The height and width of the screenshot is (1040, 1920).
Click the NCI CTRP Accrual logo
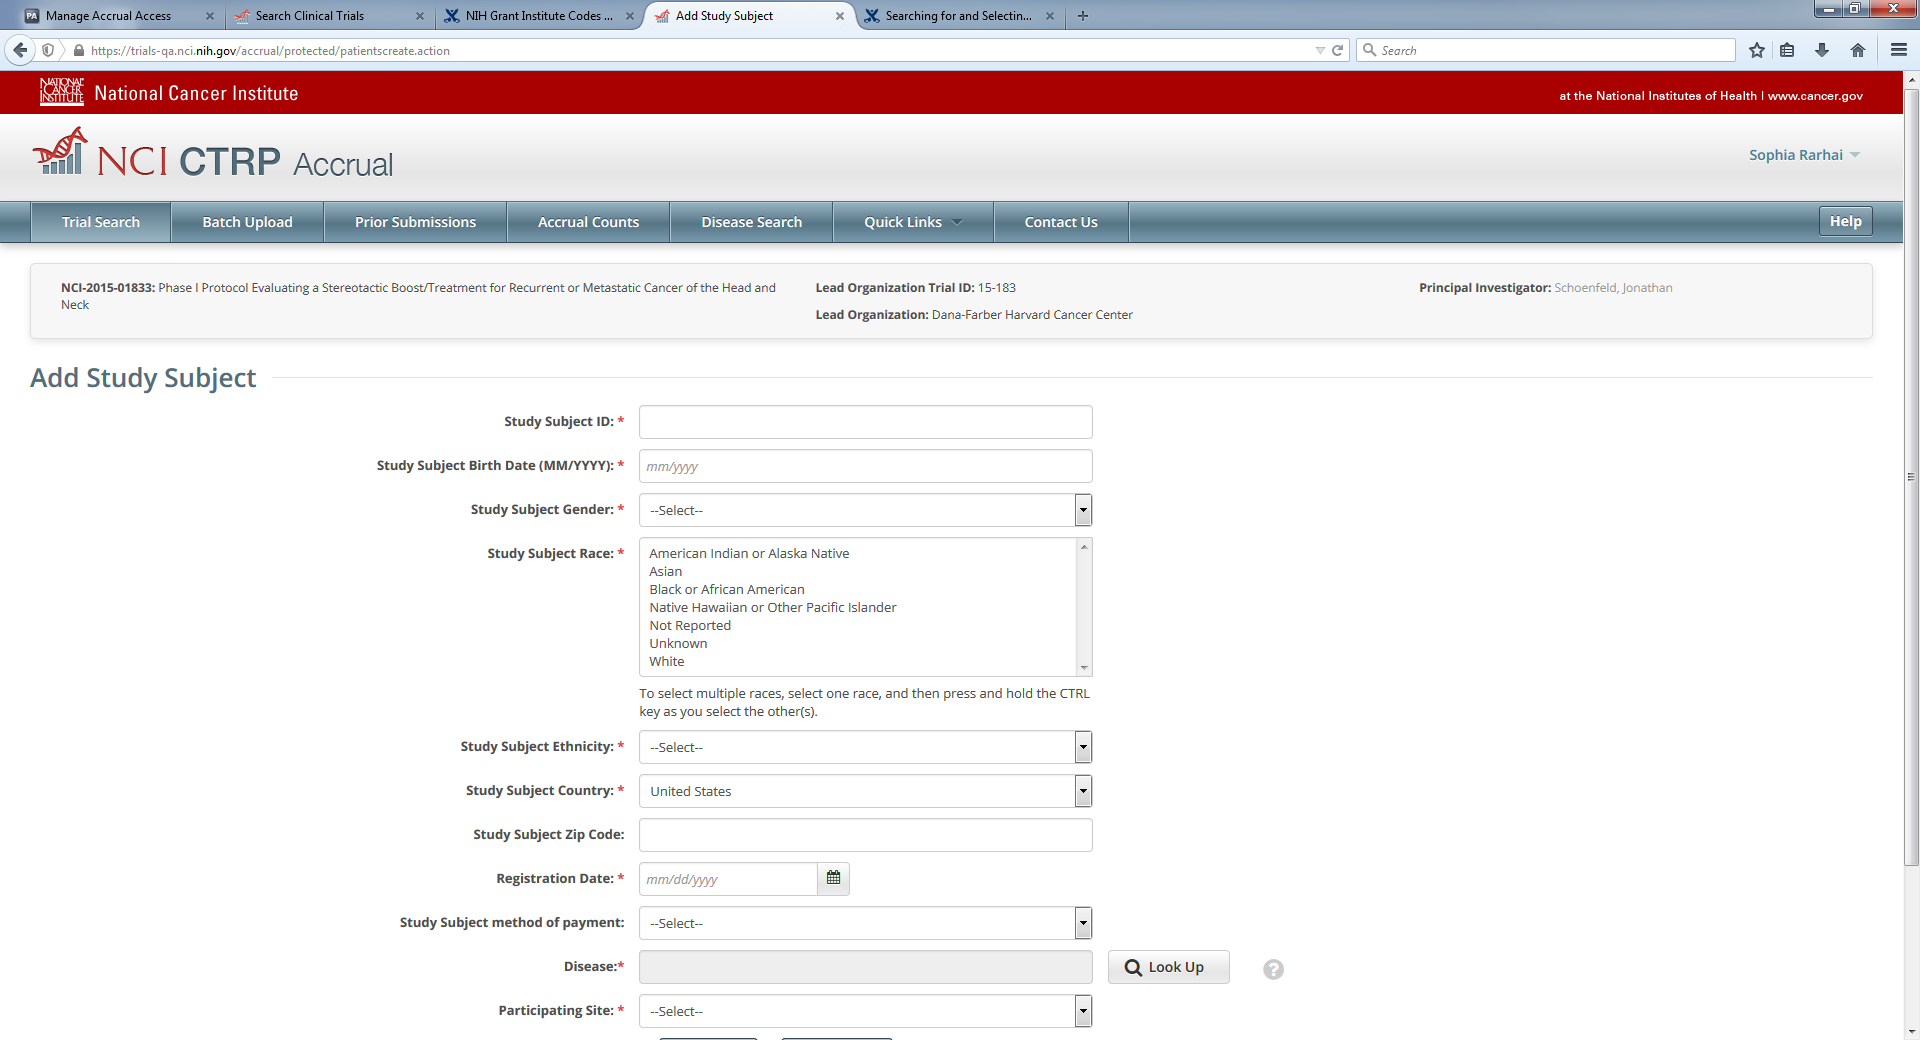click(213, 154)
